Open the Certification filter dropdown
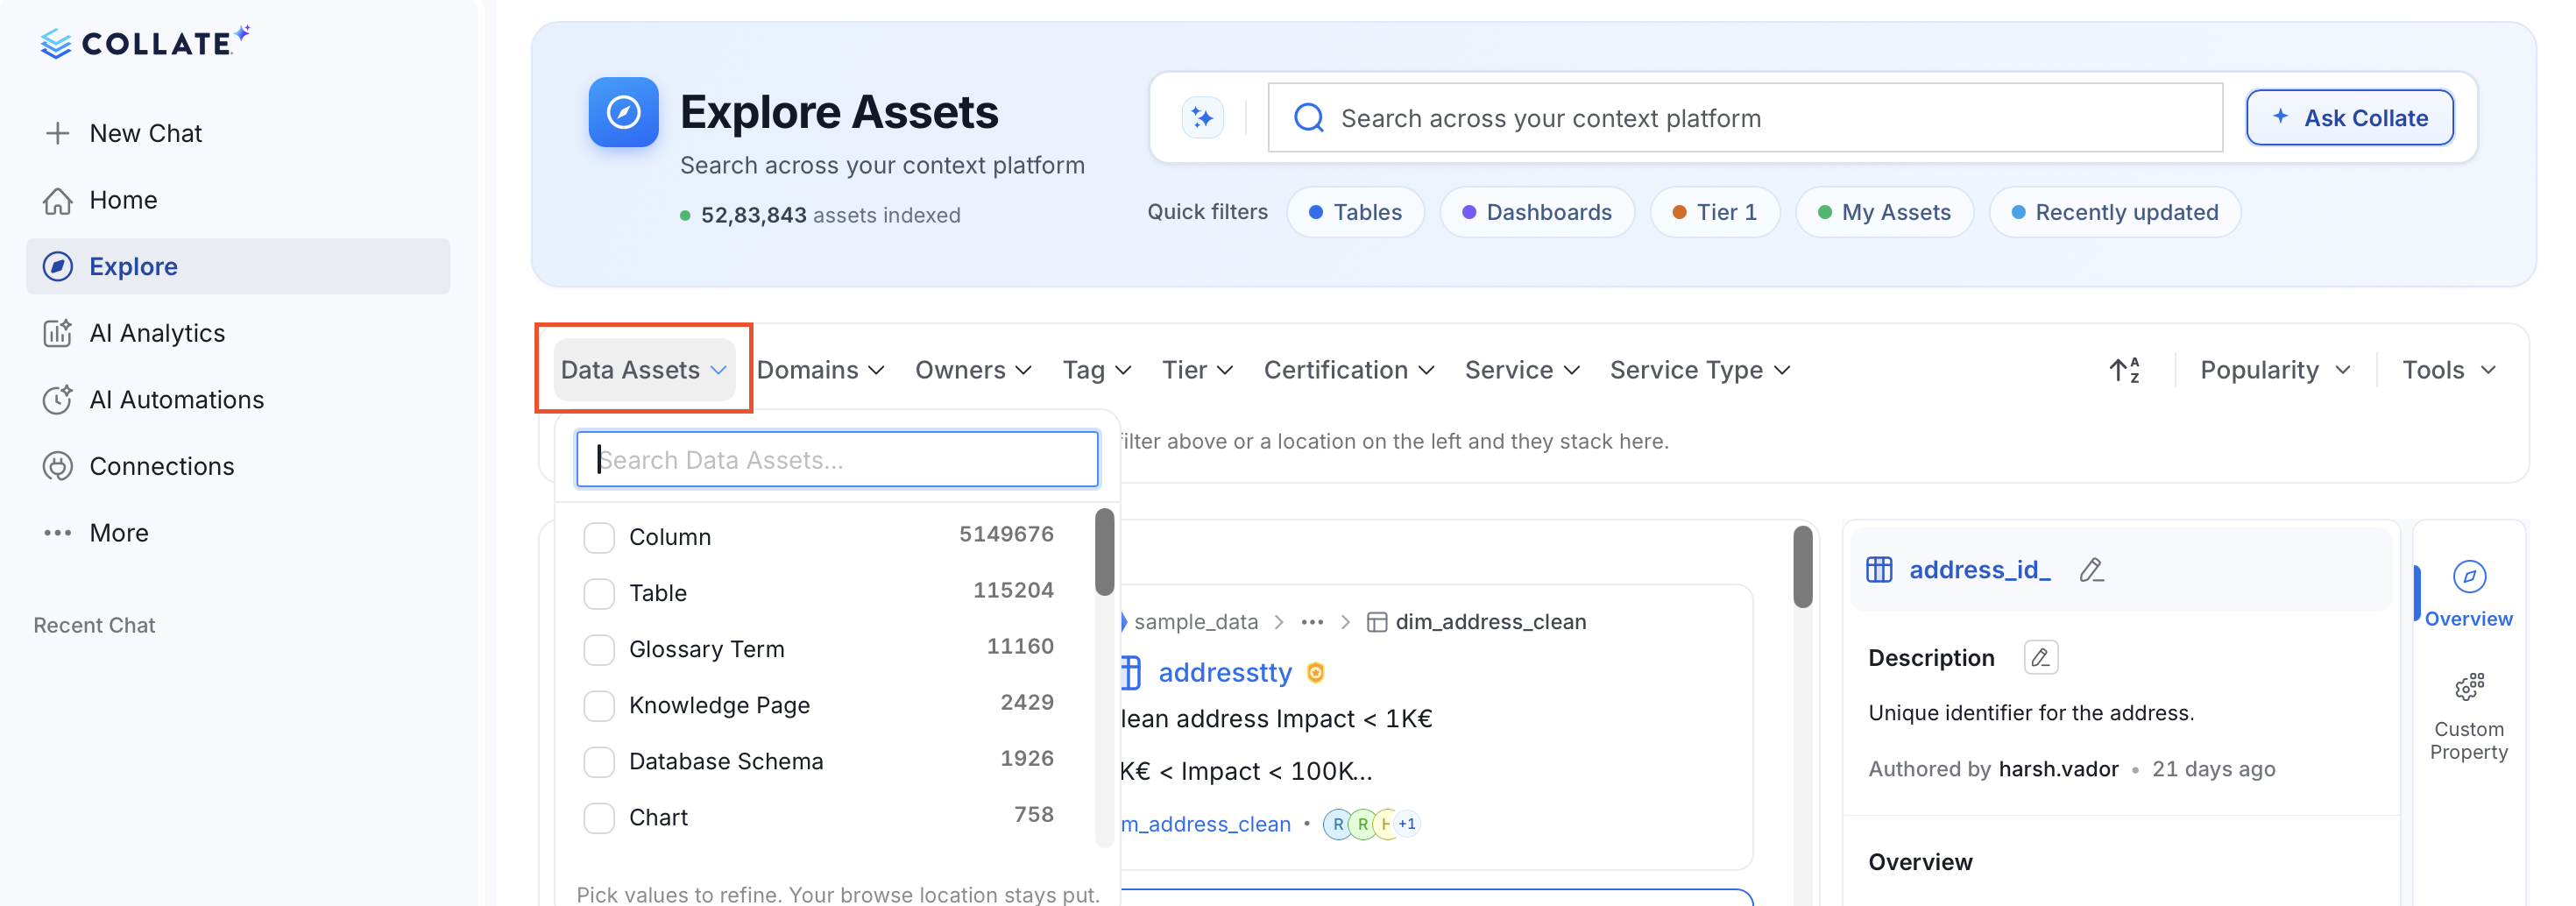 click(x=1349, y=370)
